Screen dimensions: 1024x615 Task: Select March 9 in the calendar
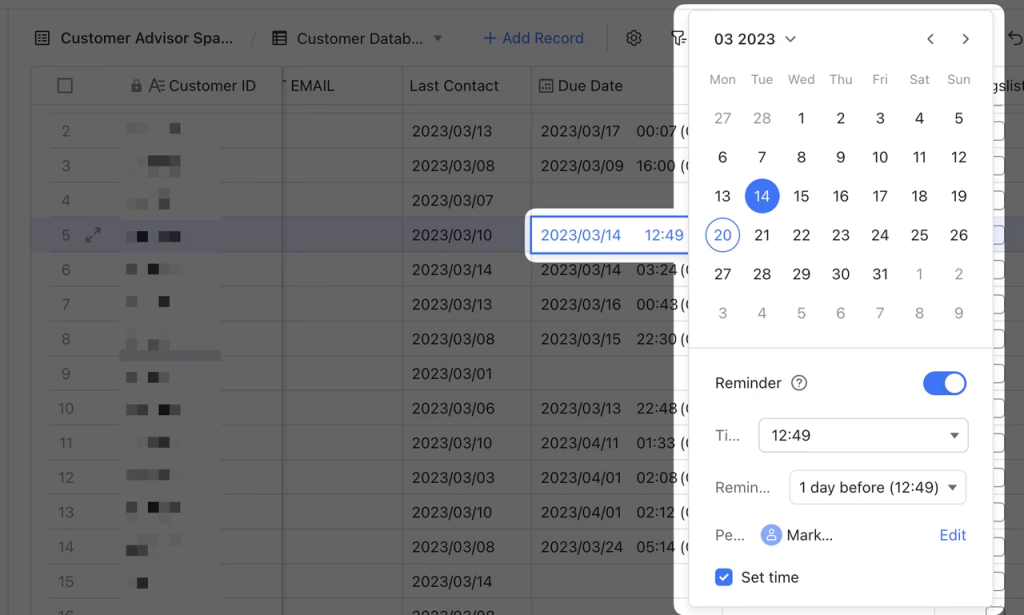(x=840, y=157)
